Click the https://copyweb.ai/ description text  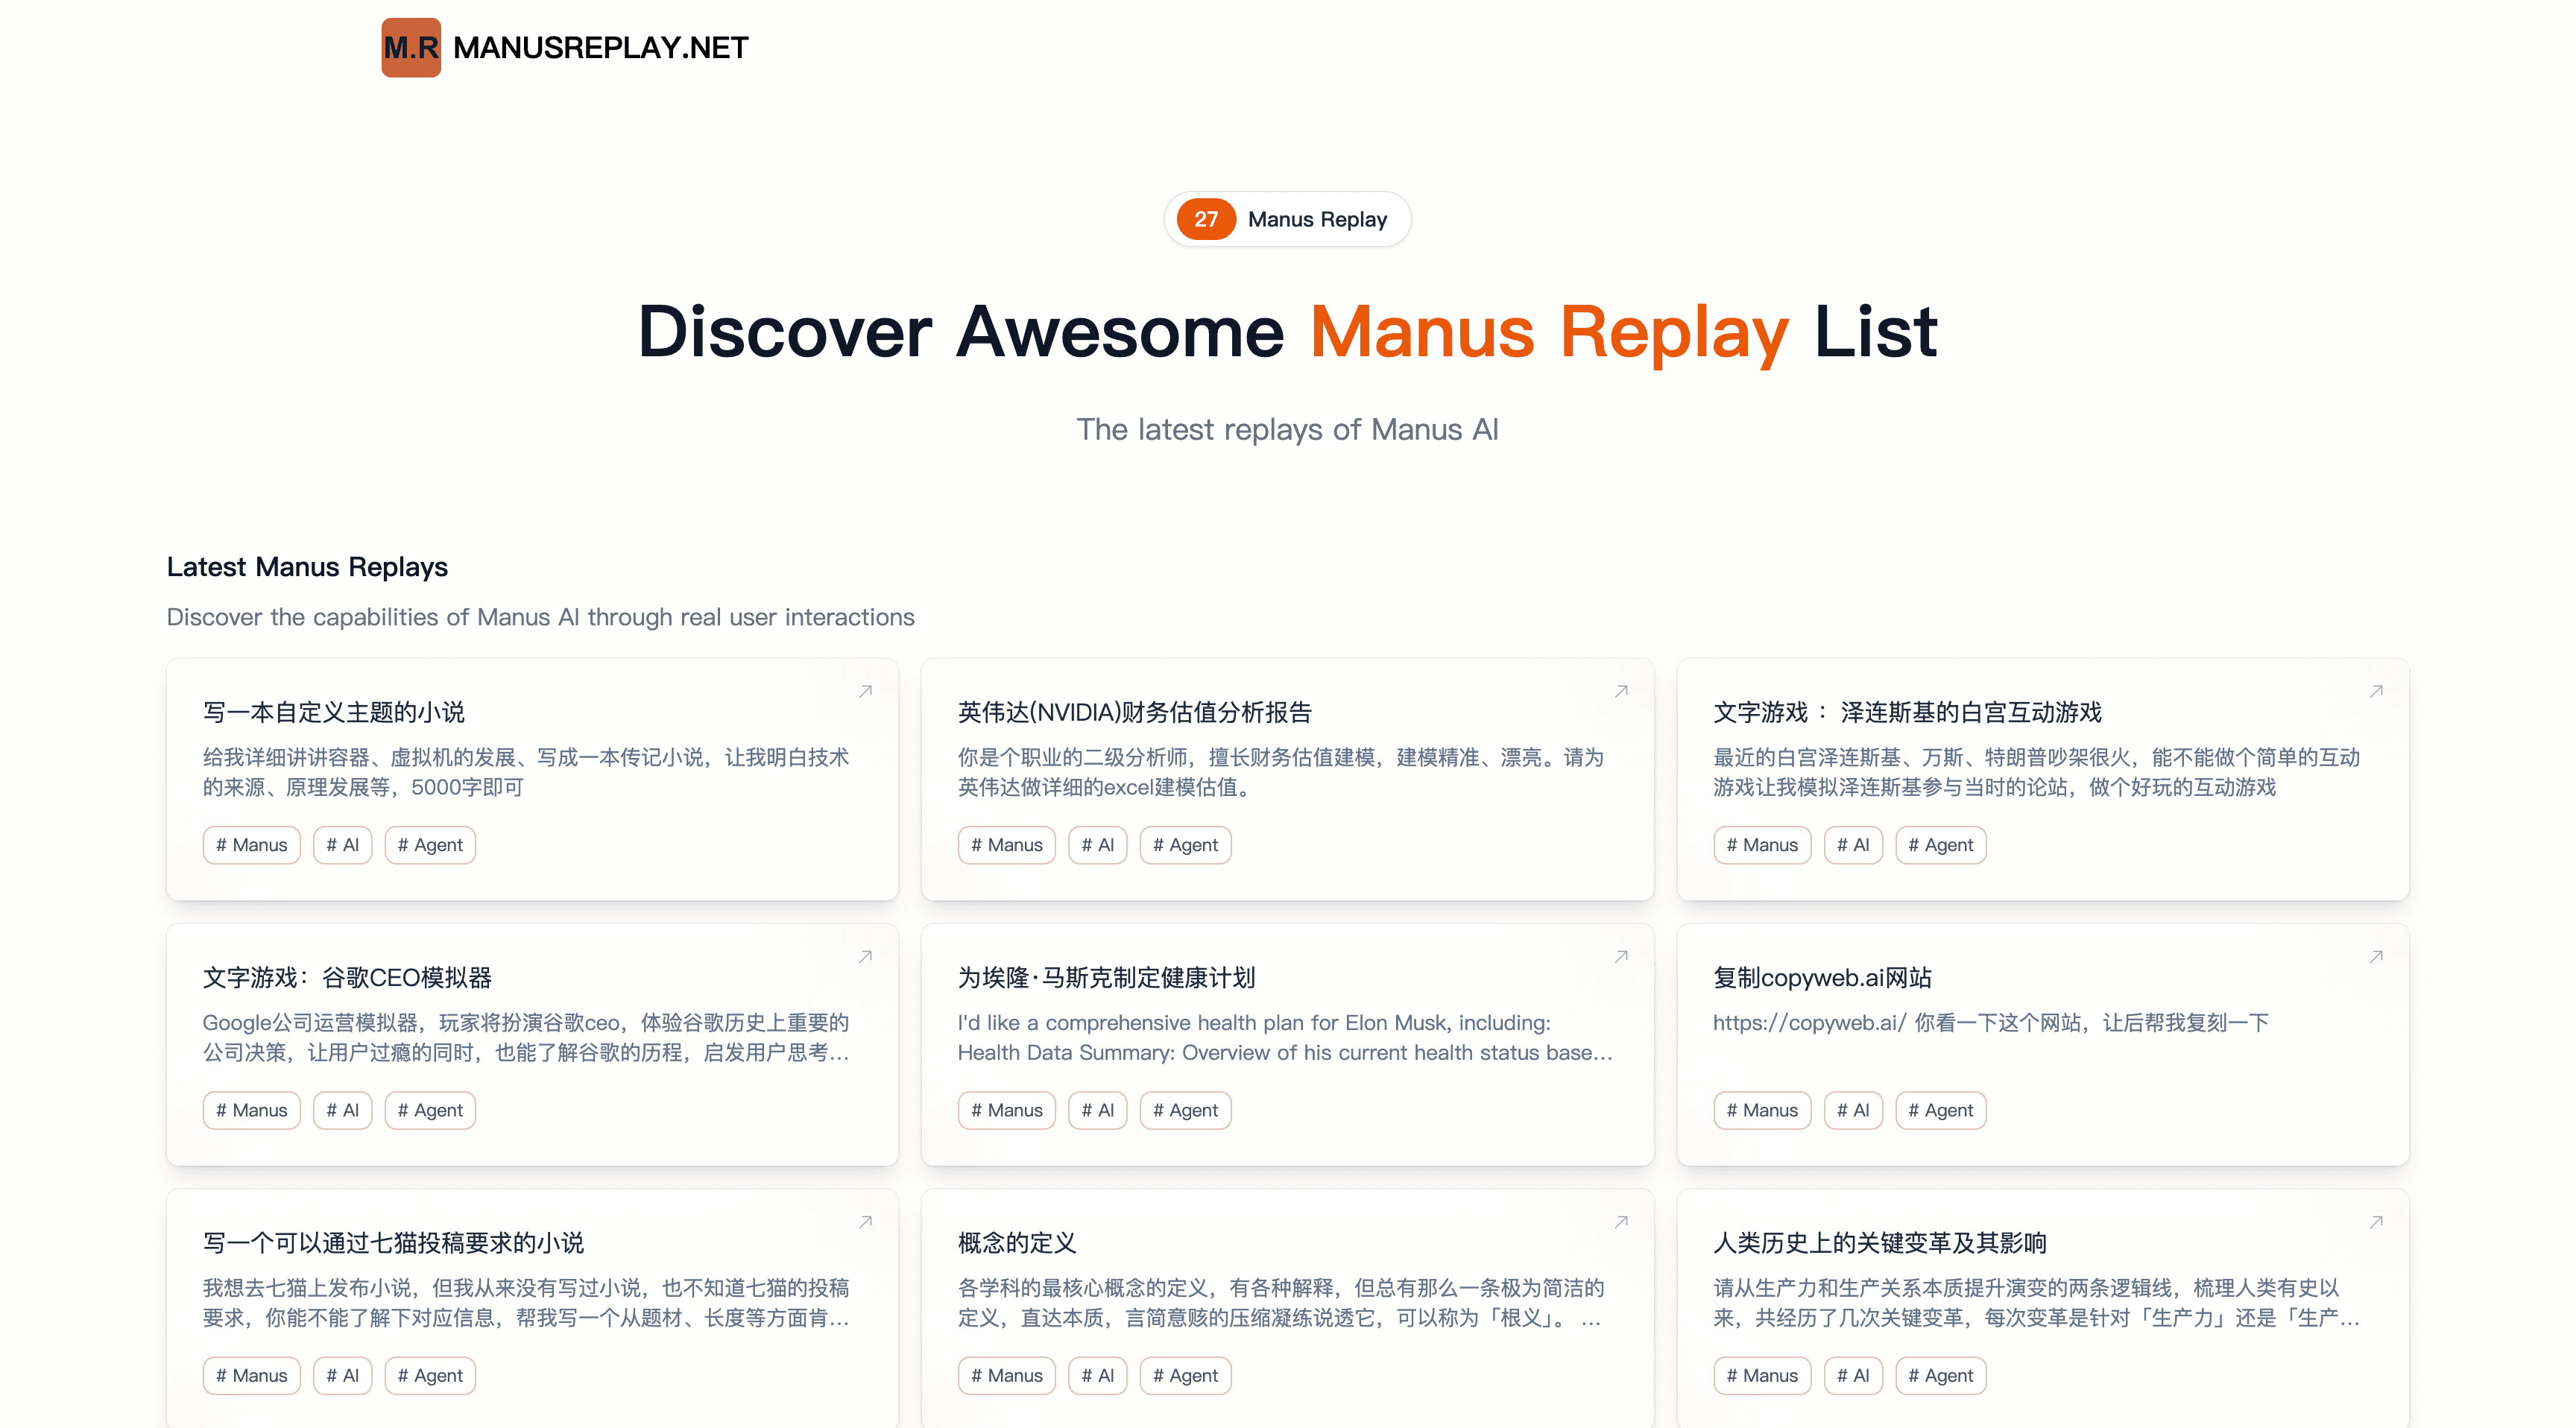click(1990, 1022)
